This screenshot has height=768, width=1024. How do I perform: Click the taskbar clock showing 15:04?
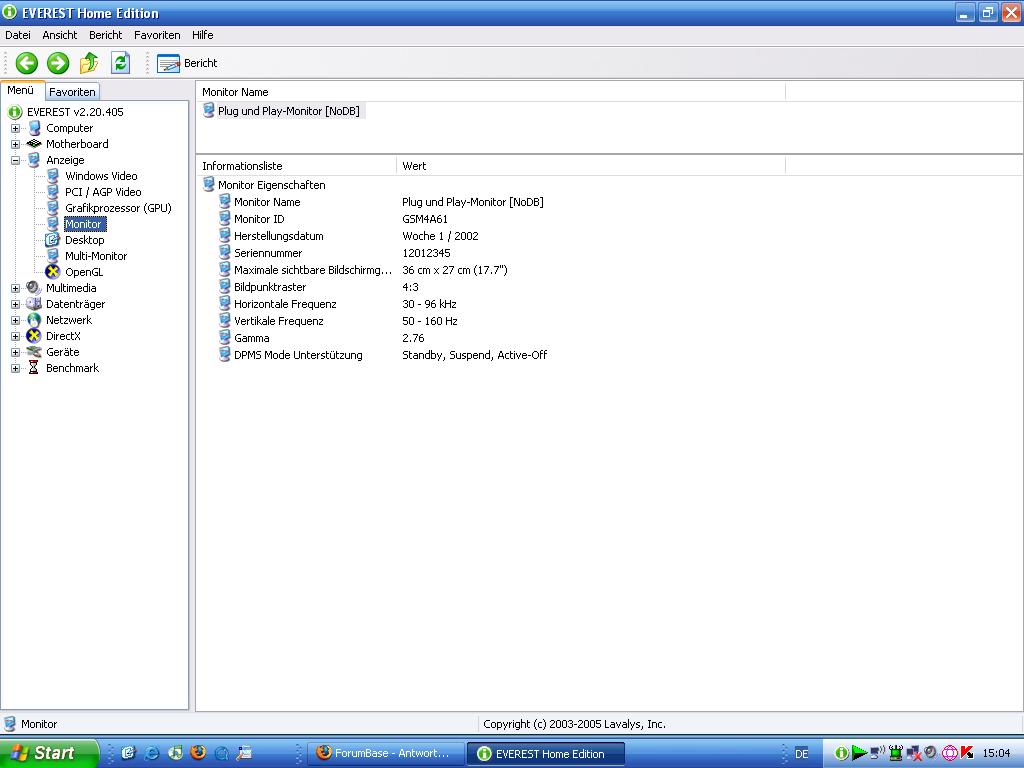pyautogui.click(x=996, y=754)
